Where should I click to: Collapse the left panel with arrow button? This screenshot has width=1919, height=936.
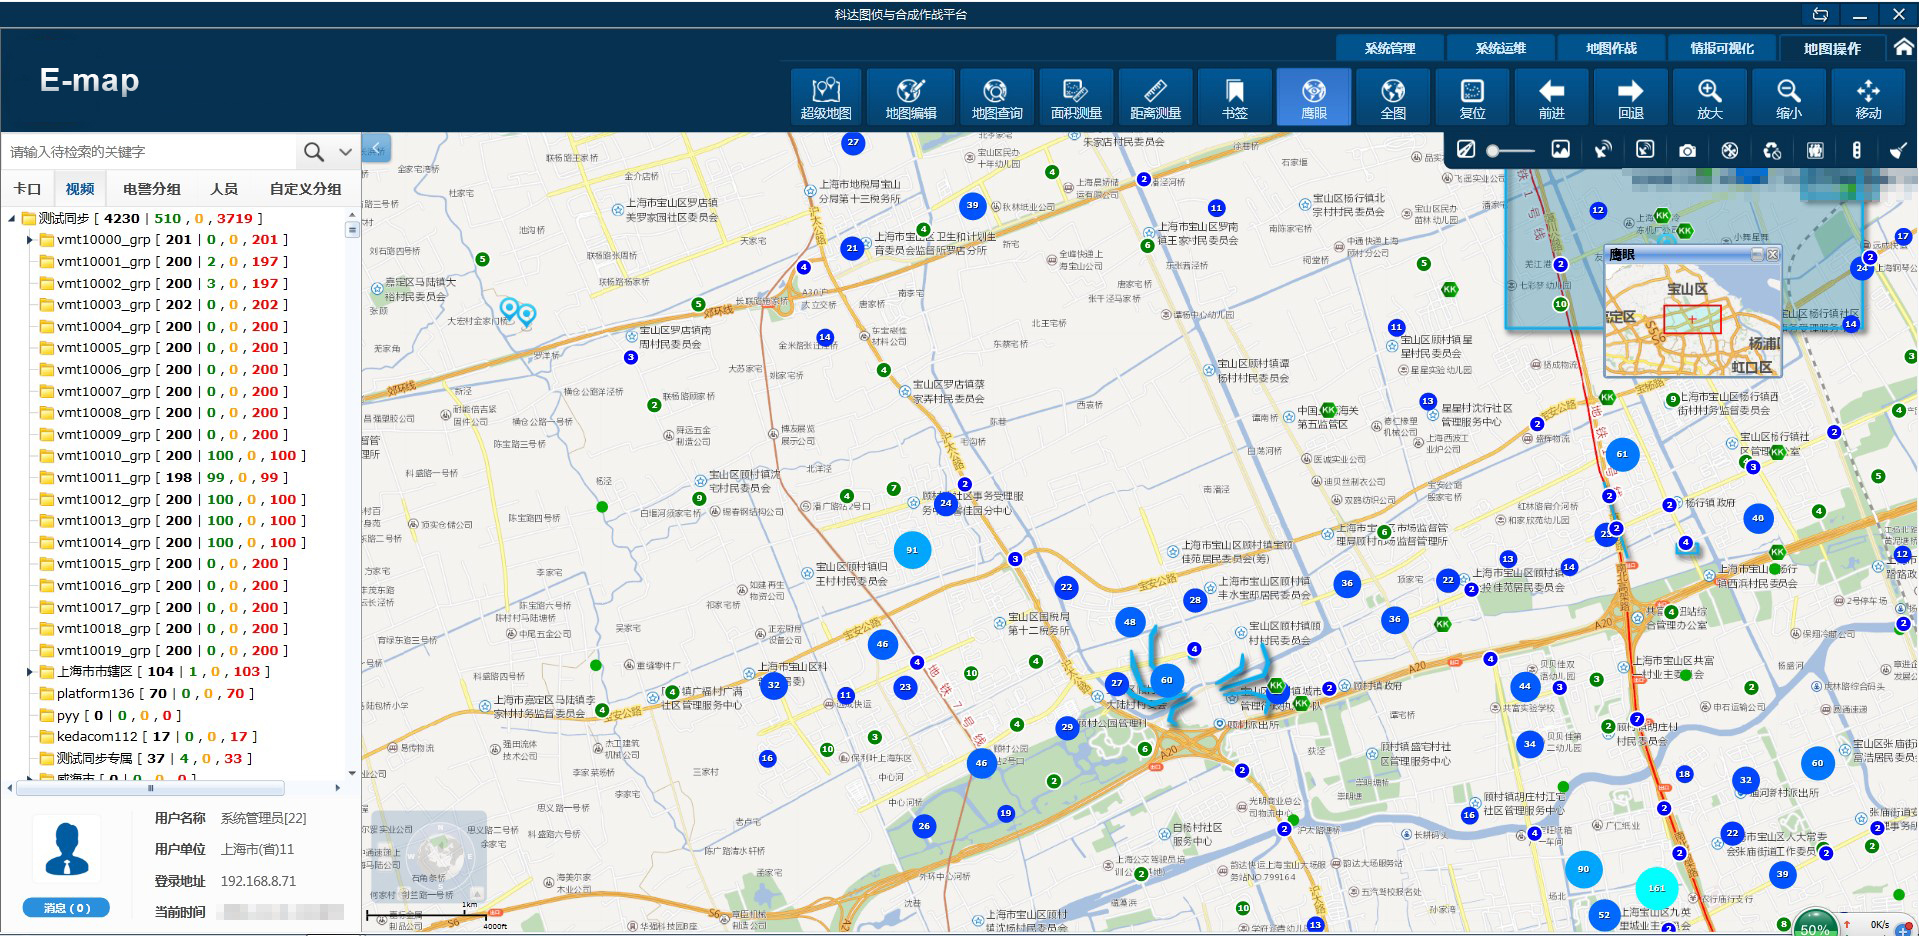[x=376, y=148]
